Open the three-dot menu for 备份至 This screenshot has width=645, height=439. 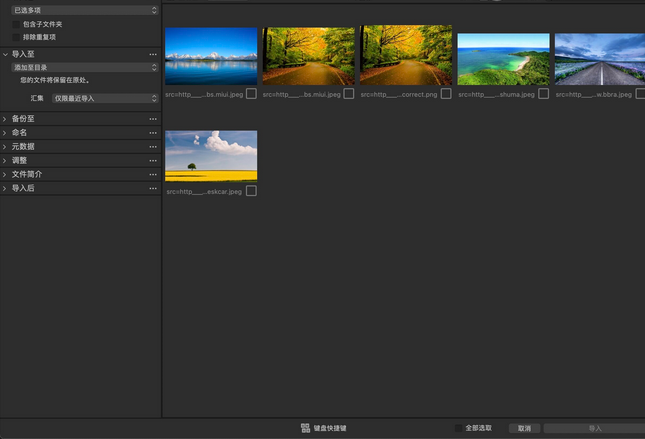[x=153, y=119]
